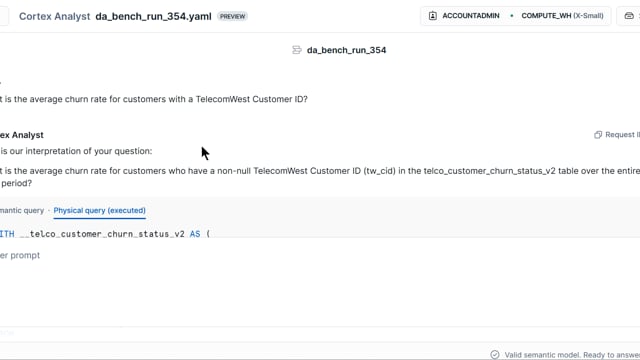
Task: Click the PREVIEW badge
Action: coord(232,16)
